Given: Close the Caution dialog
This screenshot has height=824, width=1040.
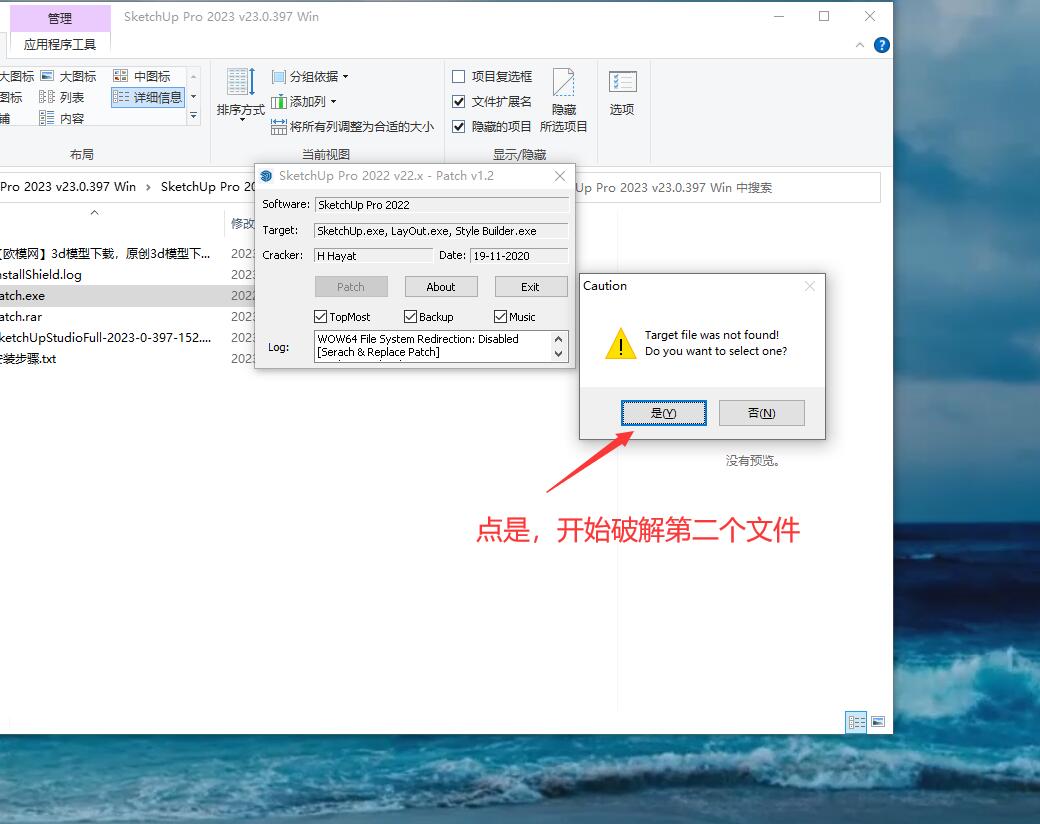Looking at the screenshot, I should click(810, 286).
